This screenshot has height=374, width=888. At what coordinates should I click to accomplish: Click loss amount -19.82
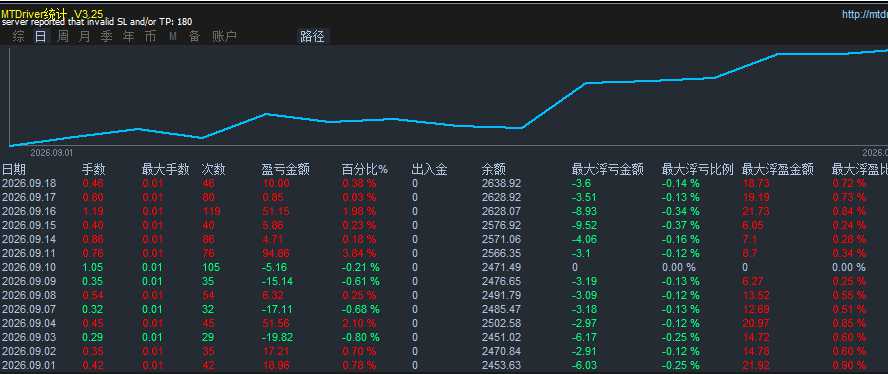277,337
